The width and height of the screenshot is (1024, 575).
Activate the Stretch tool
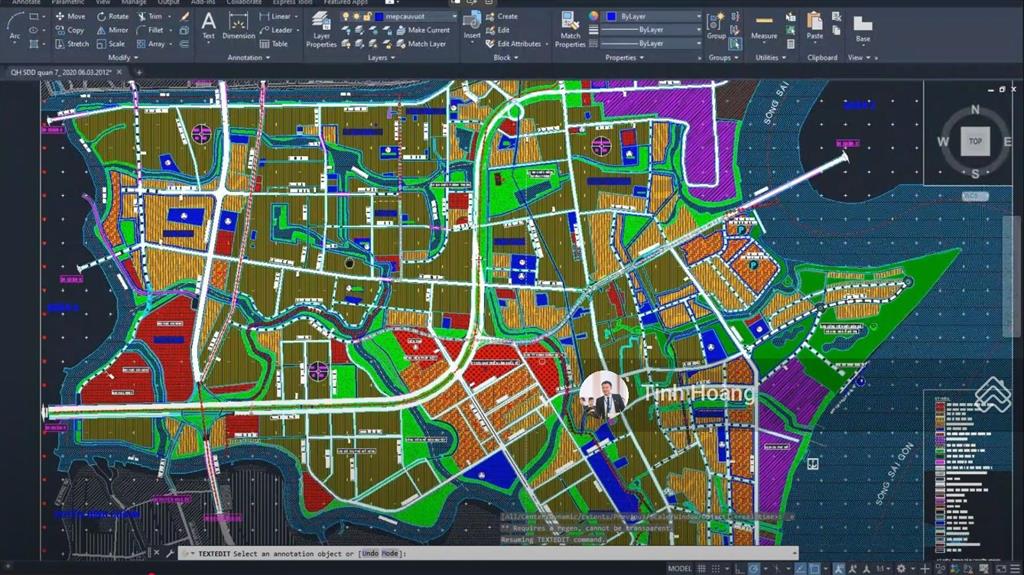tap(72, 44)
